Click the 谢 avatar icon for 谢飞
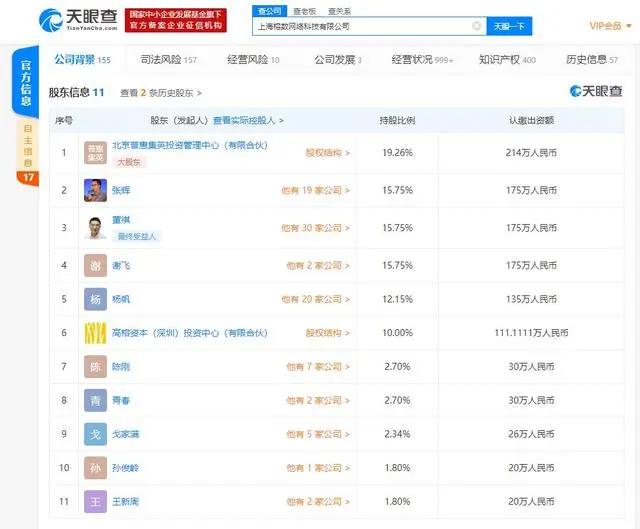 (95, 265)
